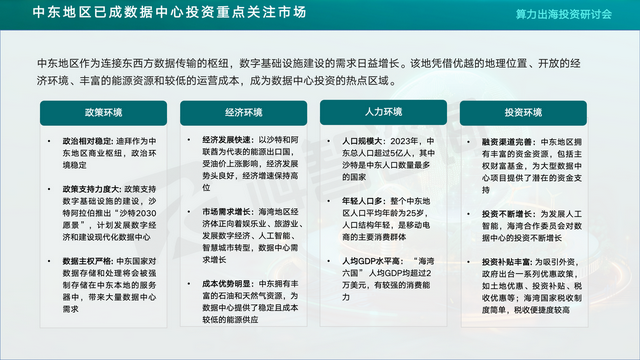Click the 算力出海投资研讨会 label in the header

[563, 14]
